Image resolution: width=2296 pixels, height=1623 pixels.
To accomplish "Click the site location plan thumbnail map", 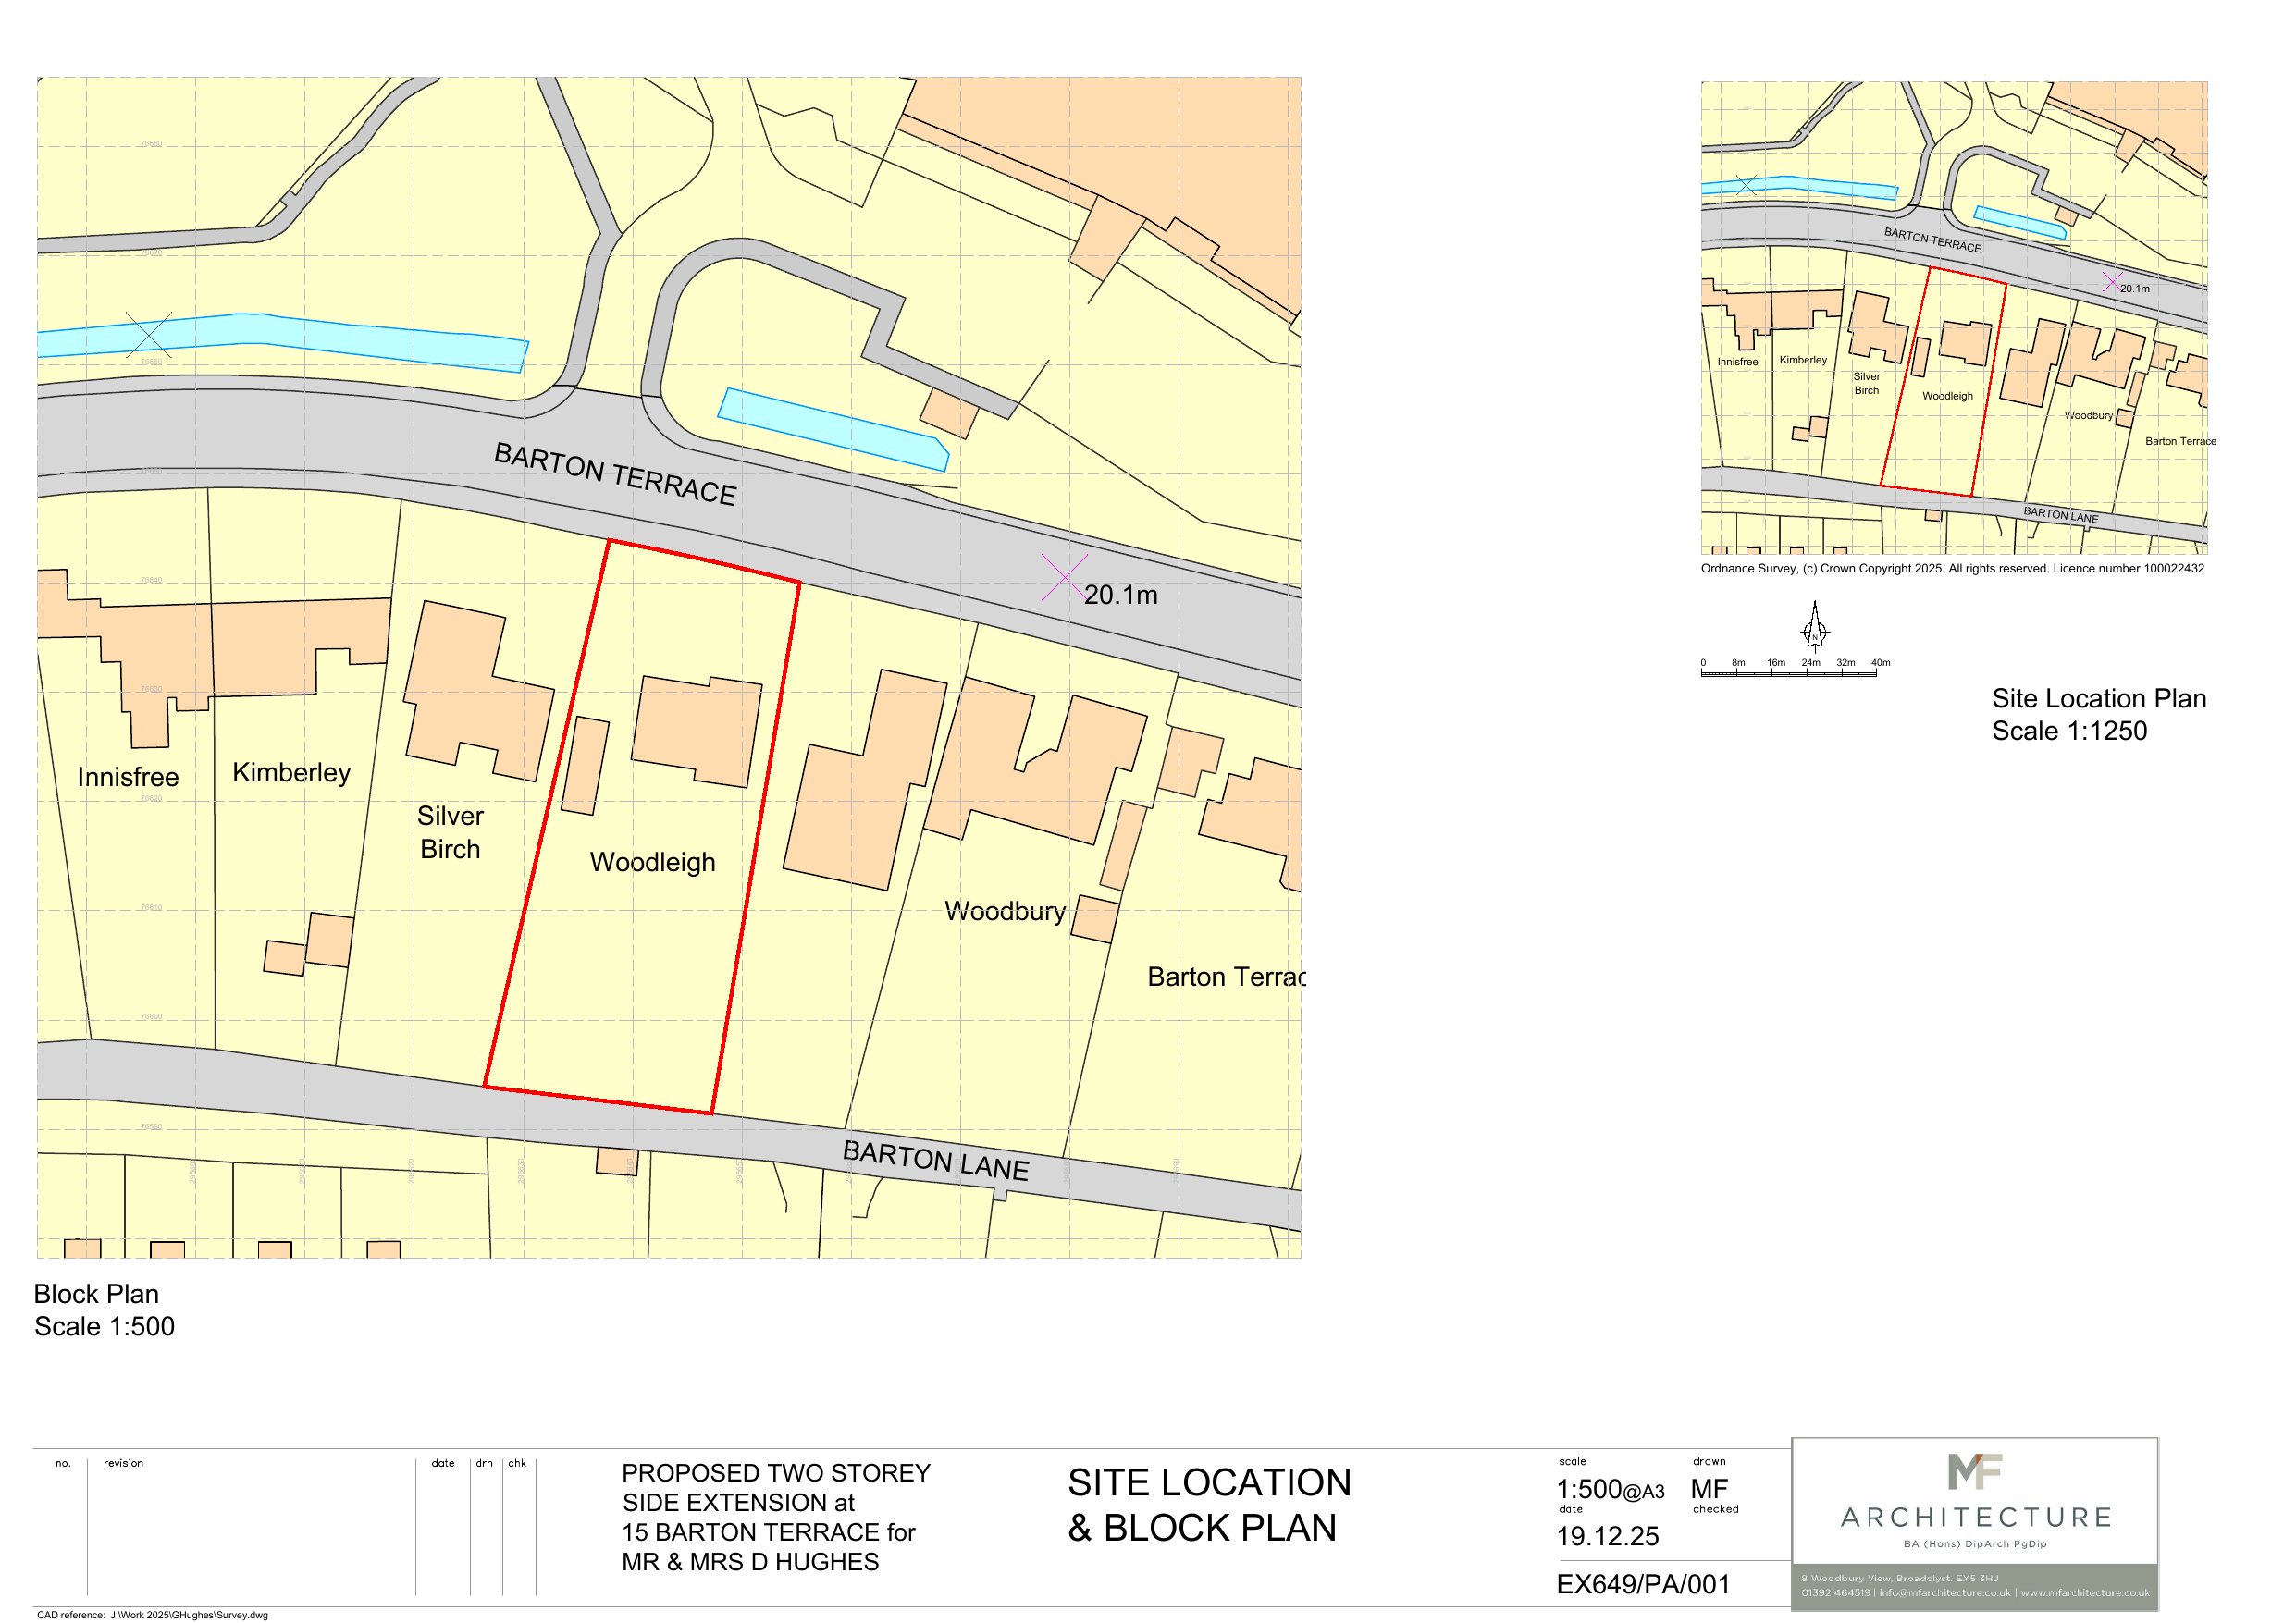I will (1953, 317).
